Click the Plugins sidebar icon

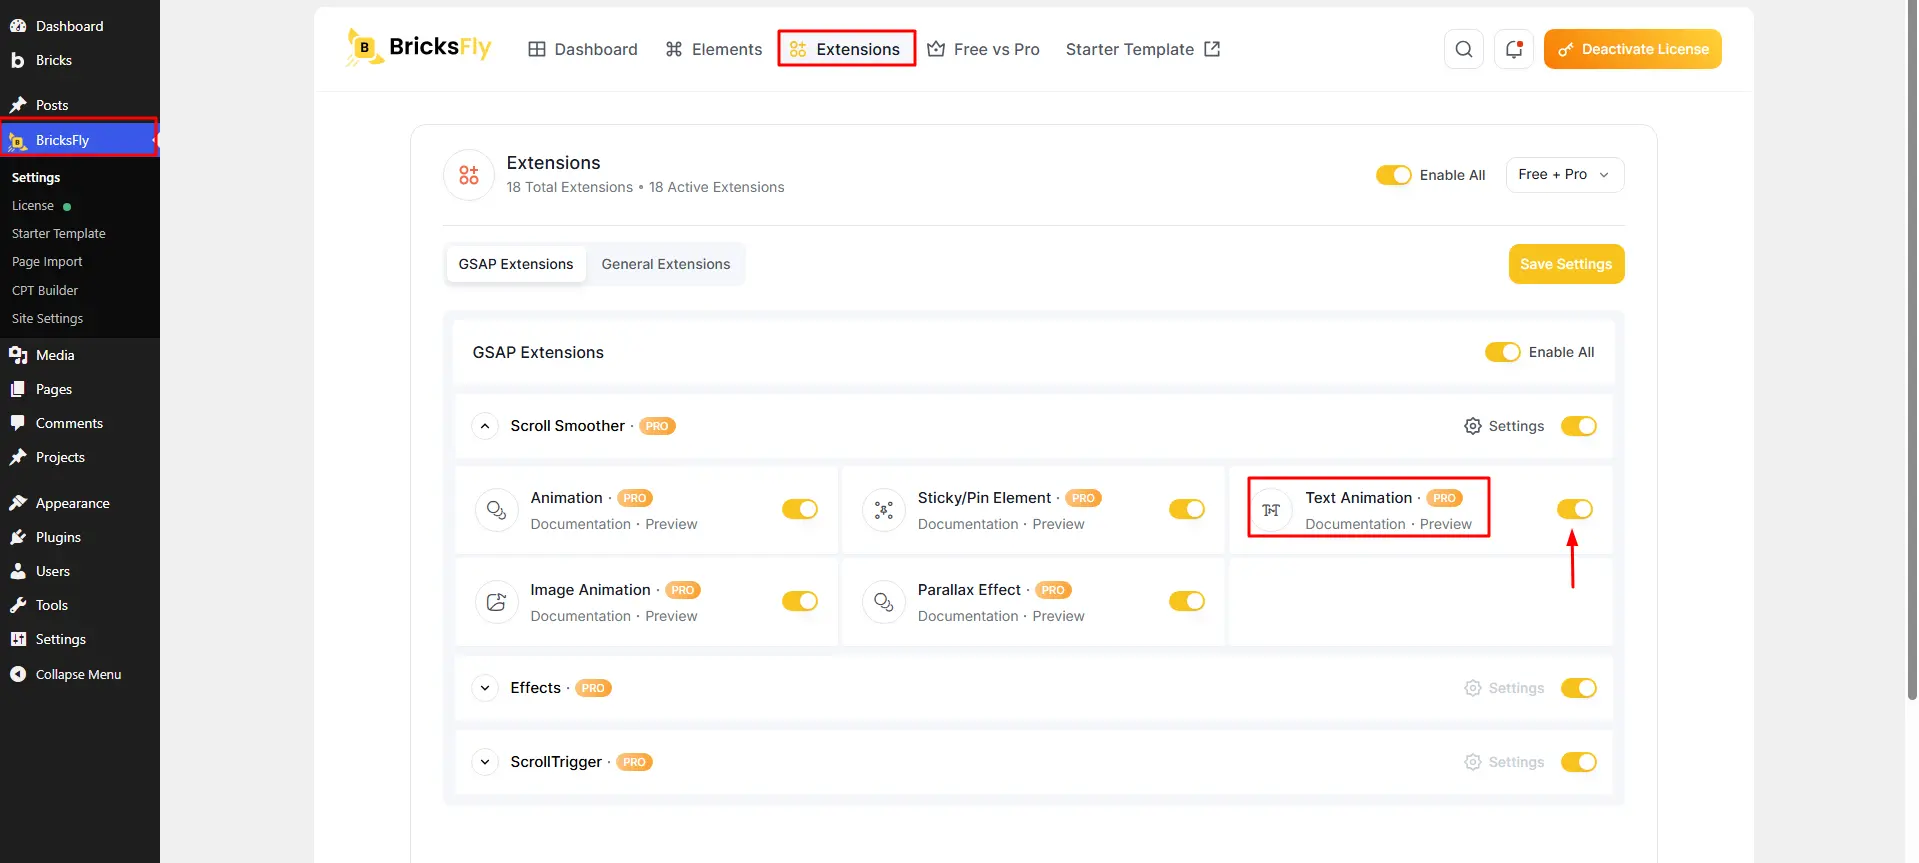point(18,537)
